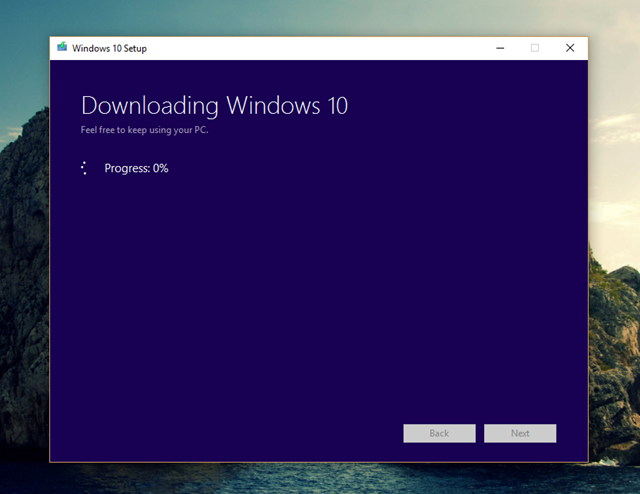The height and width of the screenshot is (494, 640).
Task: Click the rocky cliff wallpaper left of the window
Action: point(24,300)
